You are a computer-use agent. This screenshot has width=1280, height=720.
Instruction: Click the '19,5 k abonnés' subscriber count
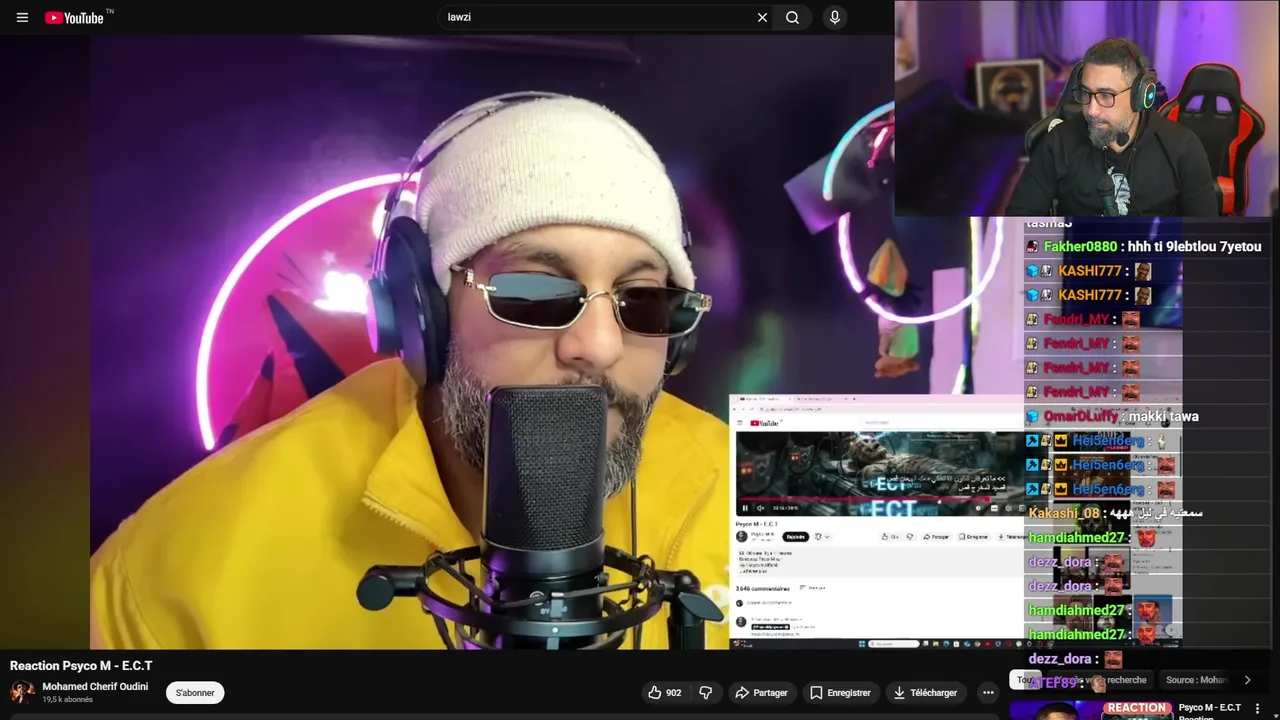pyautogui.click(x=67, y=700)
